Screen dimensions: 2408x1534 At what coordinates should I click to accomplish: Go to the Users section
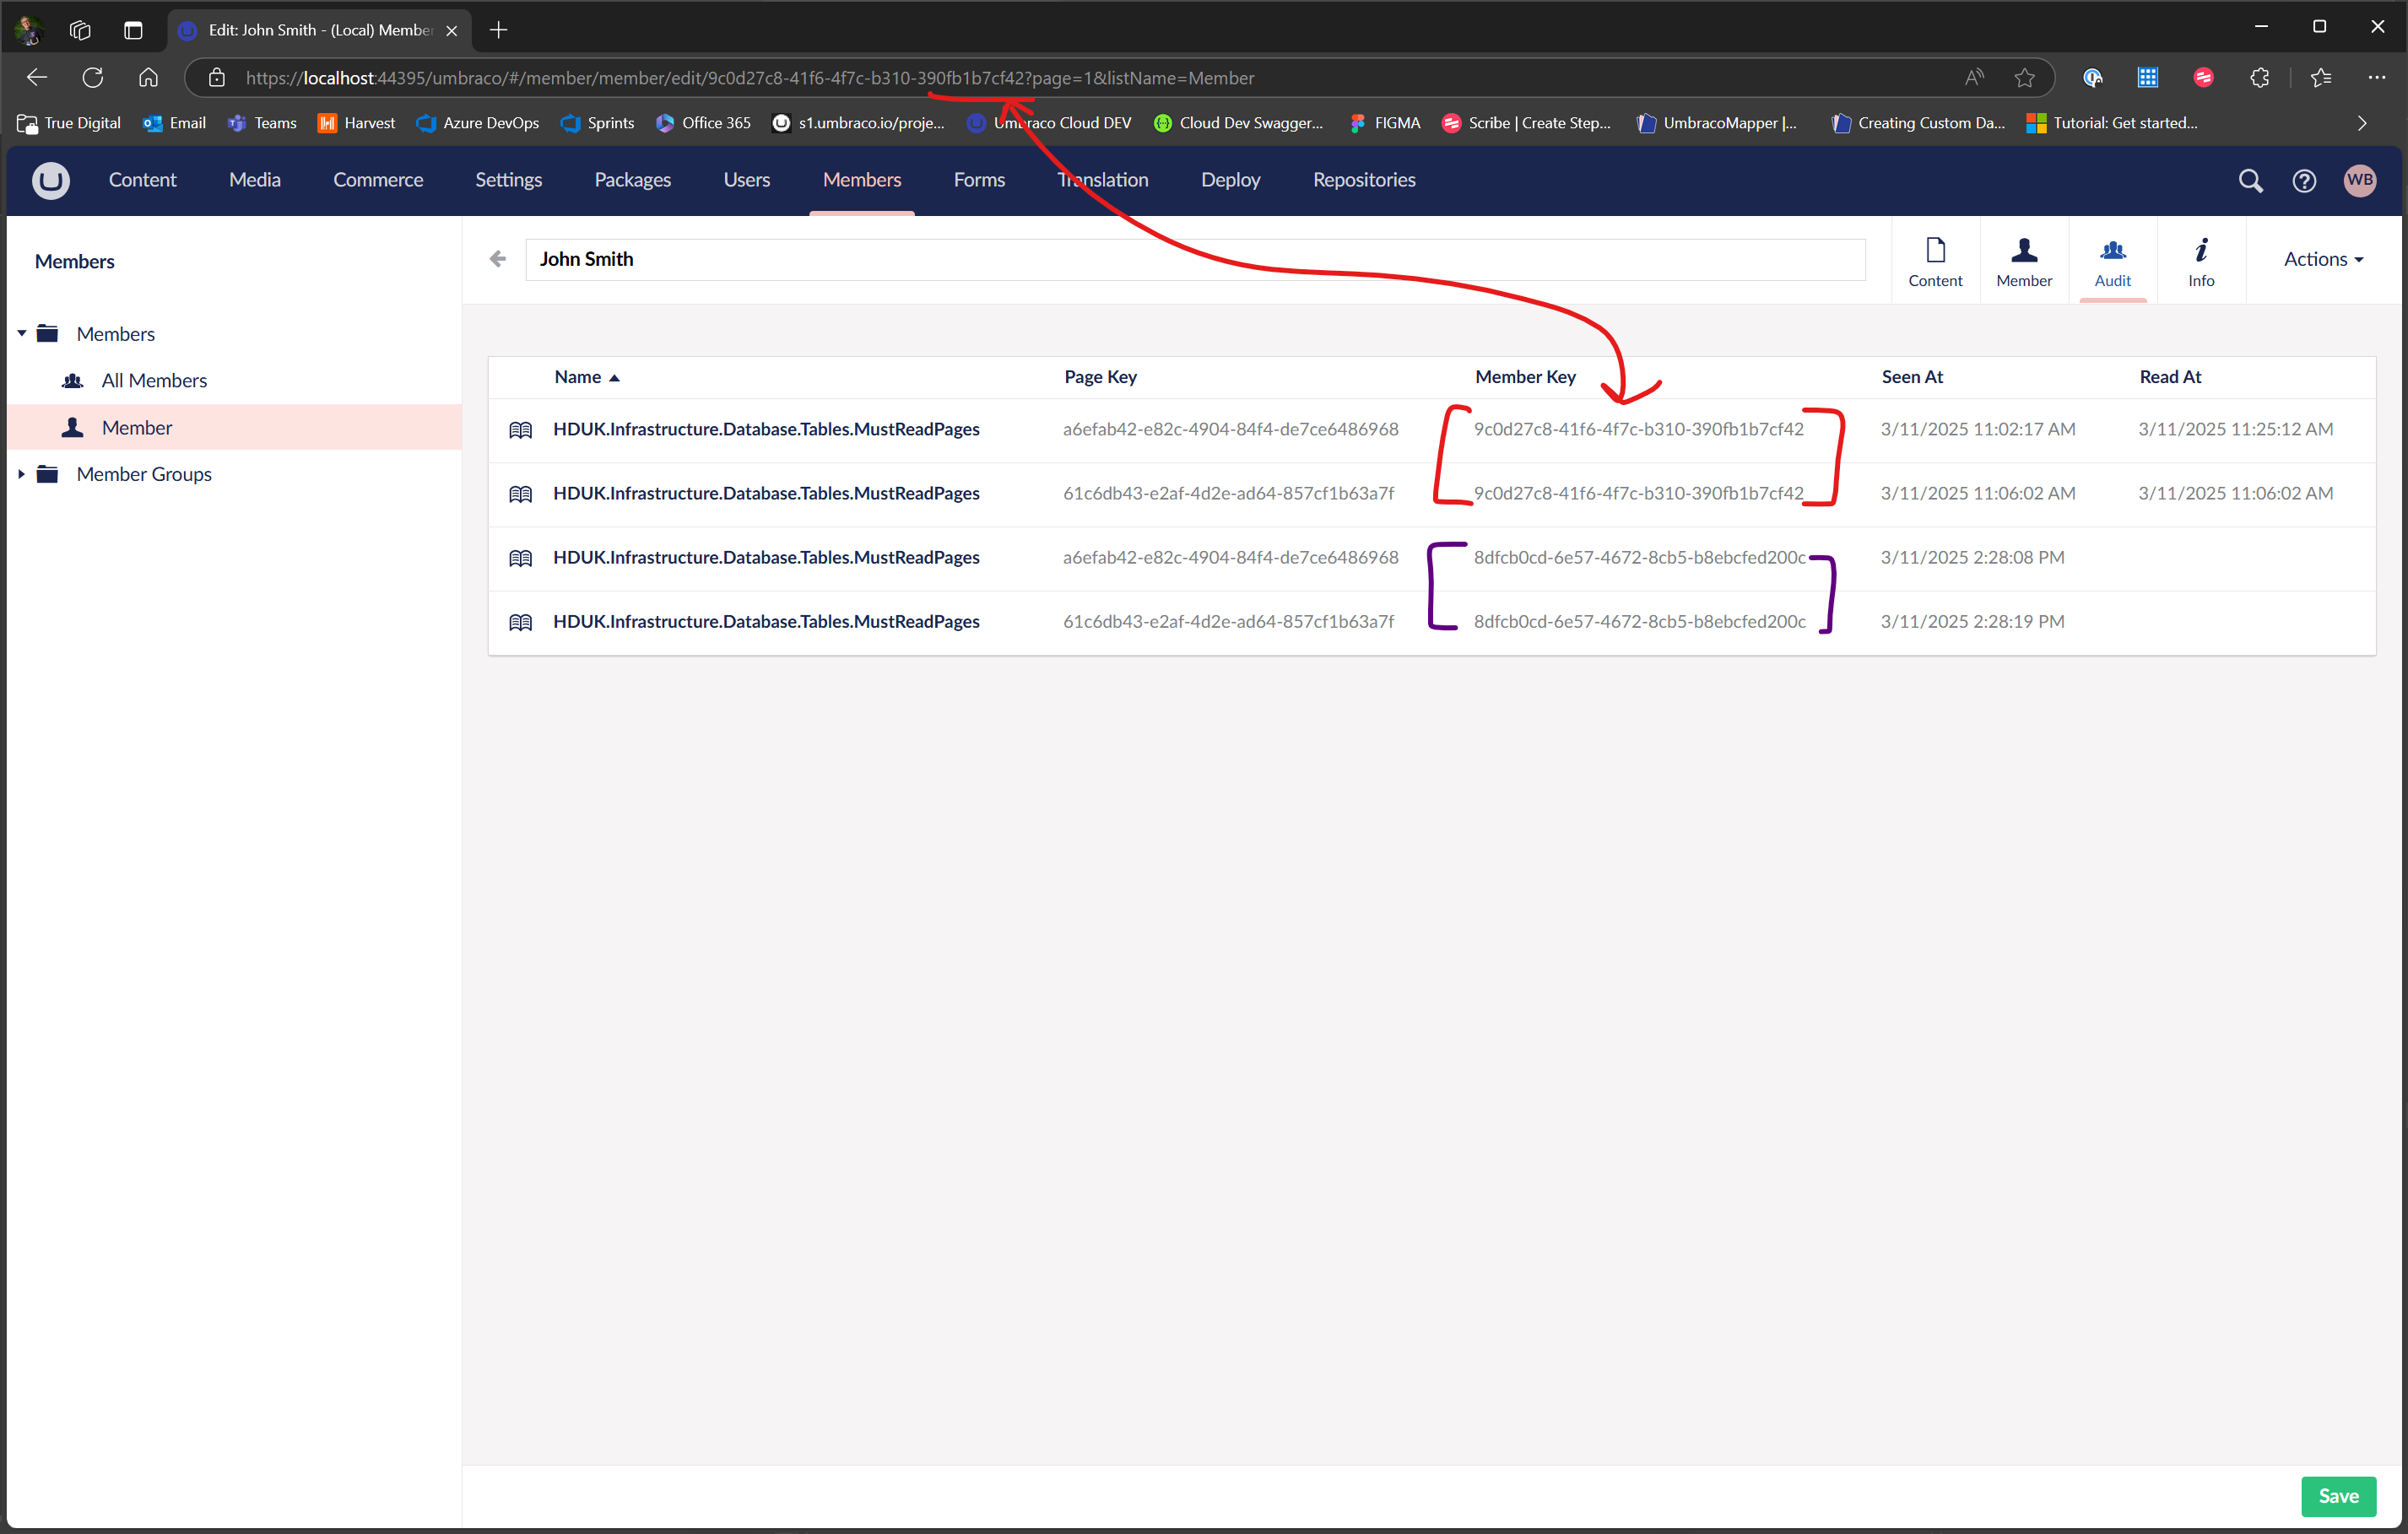[746, 180]
